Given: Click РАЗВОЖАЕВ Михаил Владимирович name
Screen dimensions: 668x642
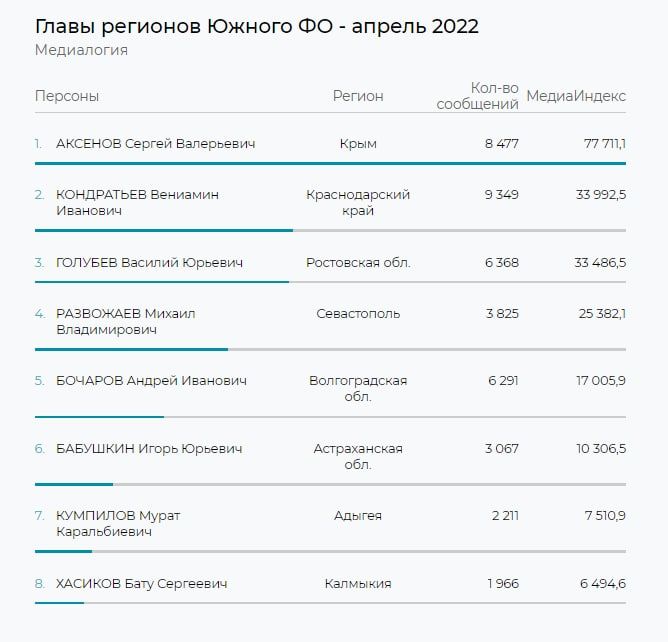Looking at the screenshot, I should (125, 321).
